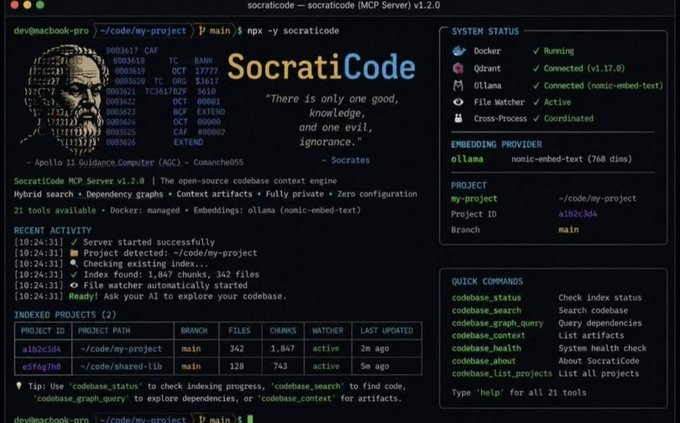Click the checkmark beside Server started successfully
This screenshot has width=680, height=423.
(74, 242)
